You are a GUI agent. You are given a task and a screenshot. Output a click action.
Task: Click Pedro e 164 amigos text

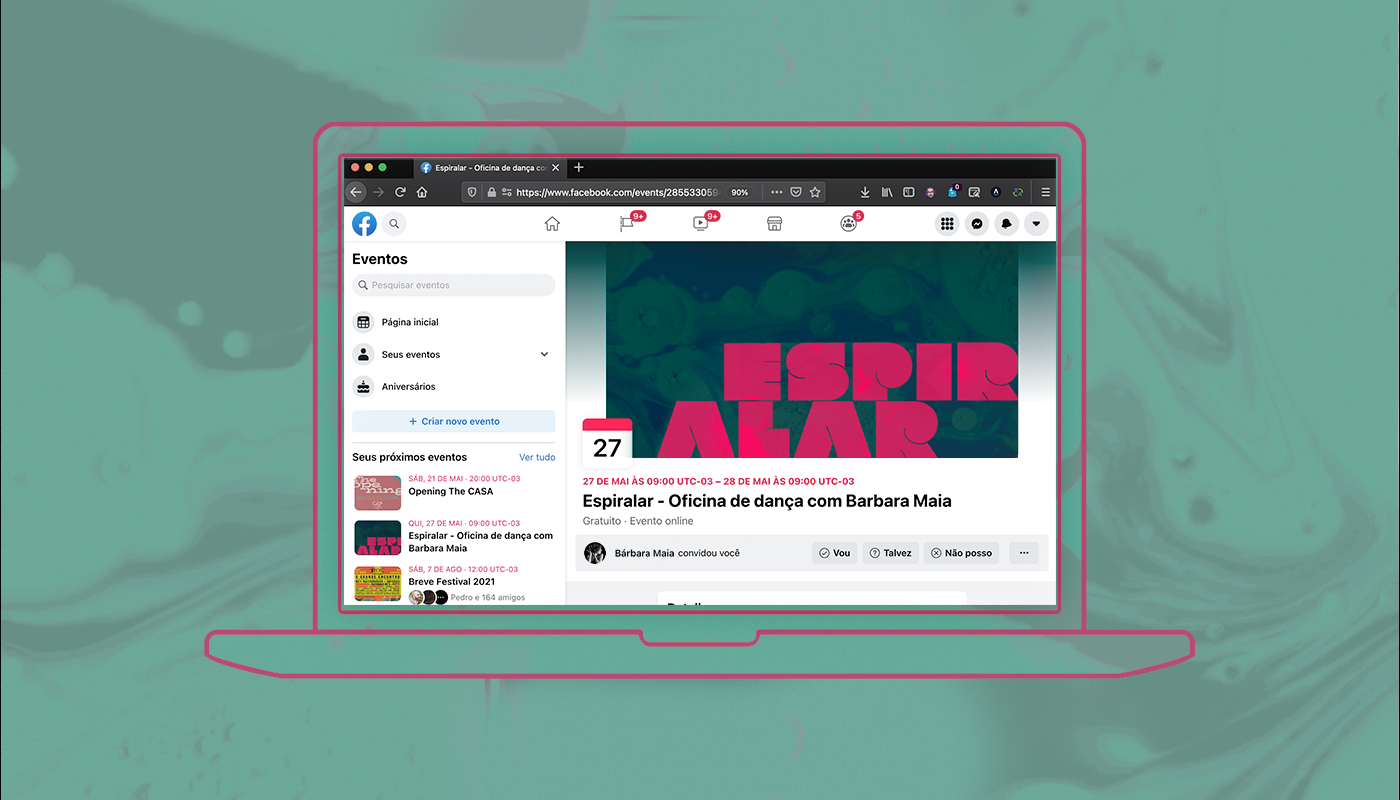pyautogui.click(x=487, y=597)
